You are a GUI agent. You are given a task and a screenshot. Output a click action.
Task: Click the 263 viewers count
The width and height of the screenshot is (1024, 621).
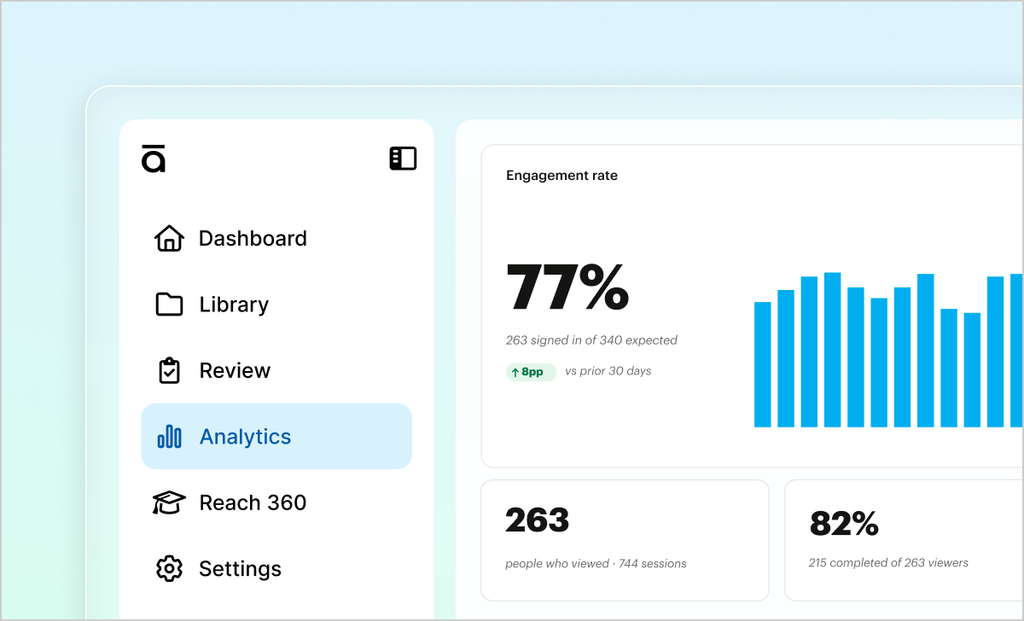tap(537, 520)
